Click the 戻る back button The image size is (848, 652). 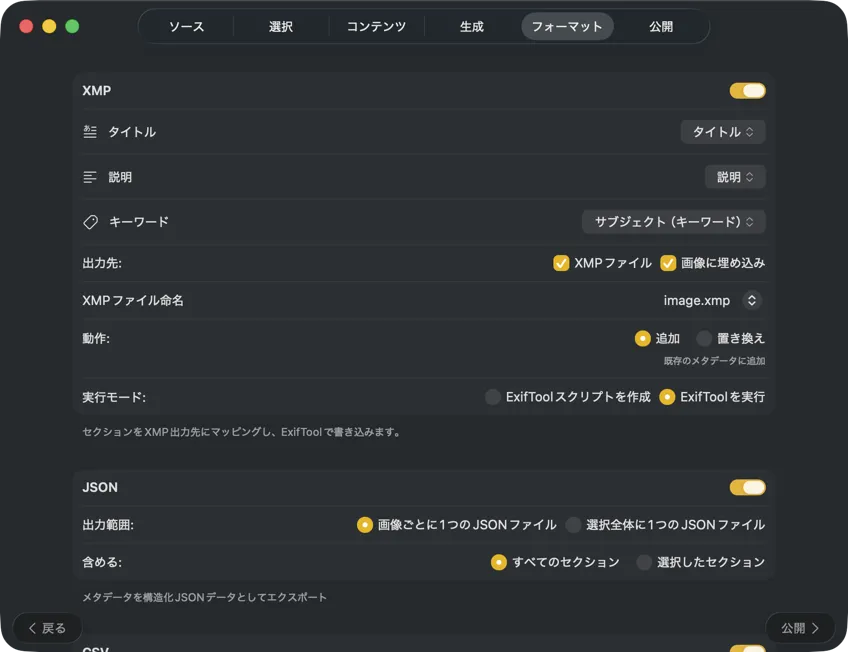(x=47, y=628)
